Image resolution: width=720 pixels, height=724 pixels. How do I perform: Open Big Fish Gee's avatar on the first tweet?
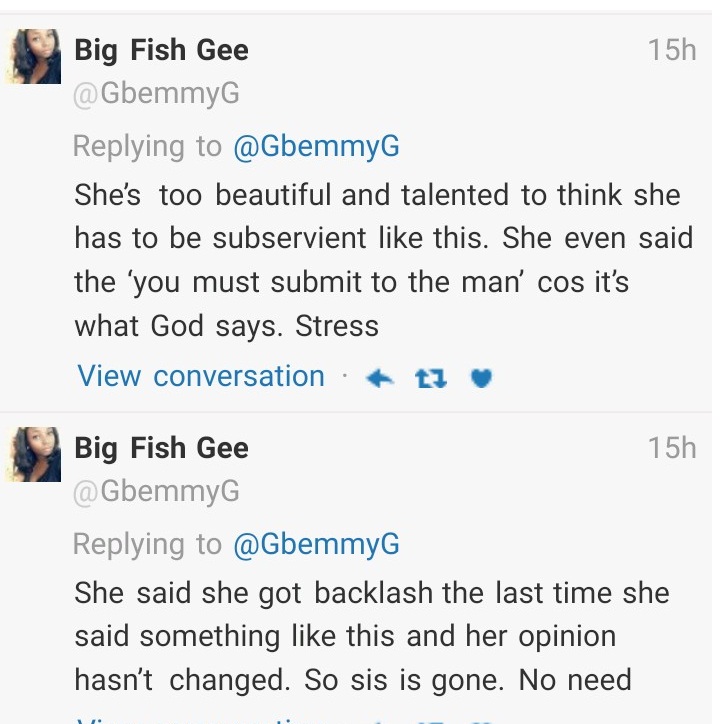(x=35, y=57)
